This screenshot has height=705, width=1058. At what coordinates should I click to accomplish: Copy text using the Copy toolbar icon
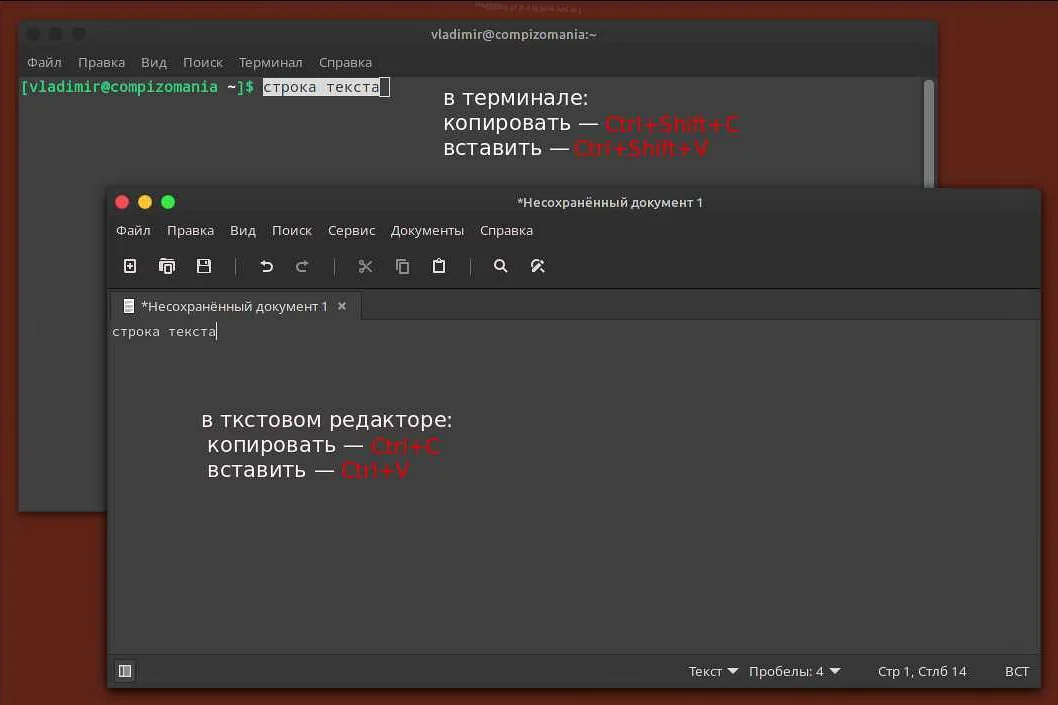pyautogui.click(x=402, y=266)
